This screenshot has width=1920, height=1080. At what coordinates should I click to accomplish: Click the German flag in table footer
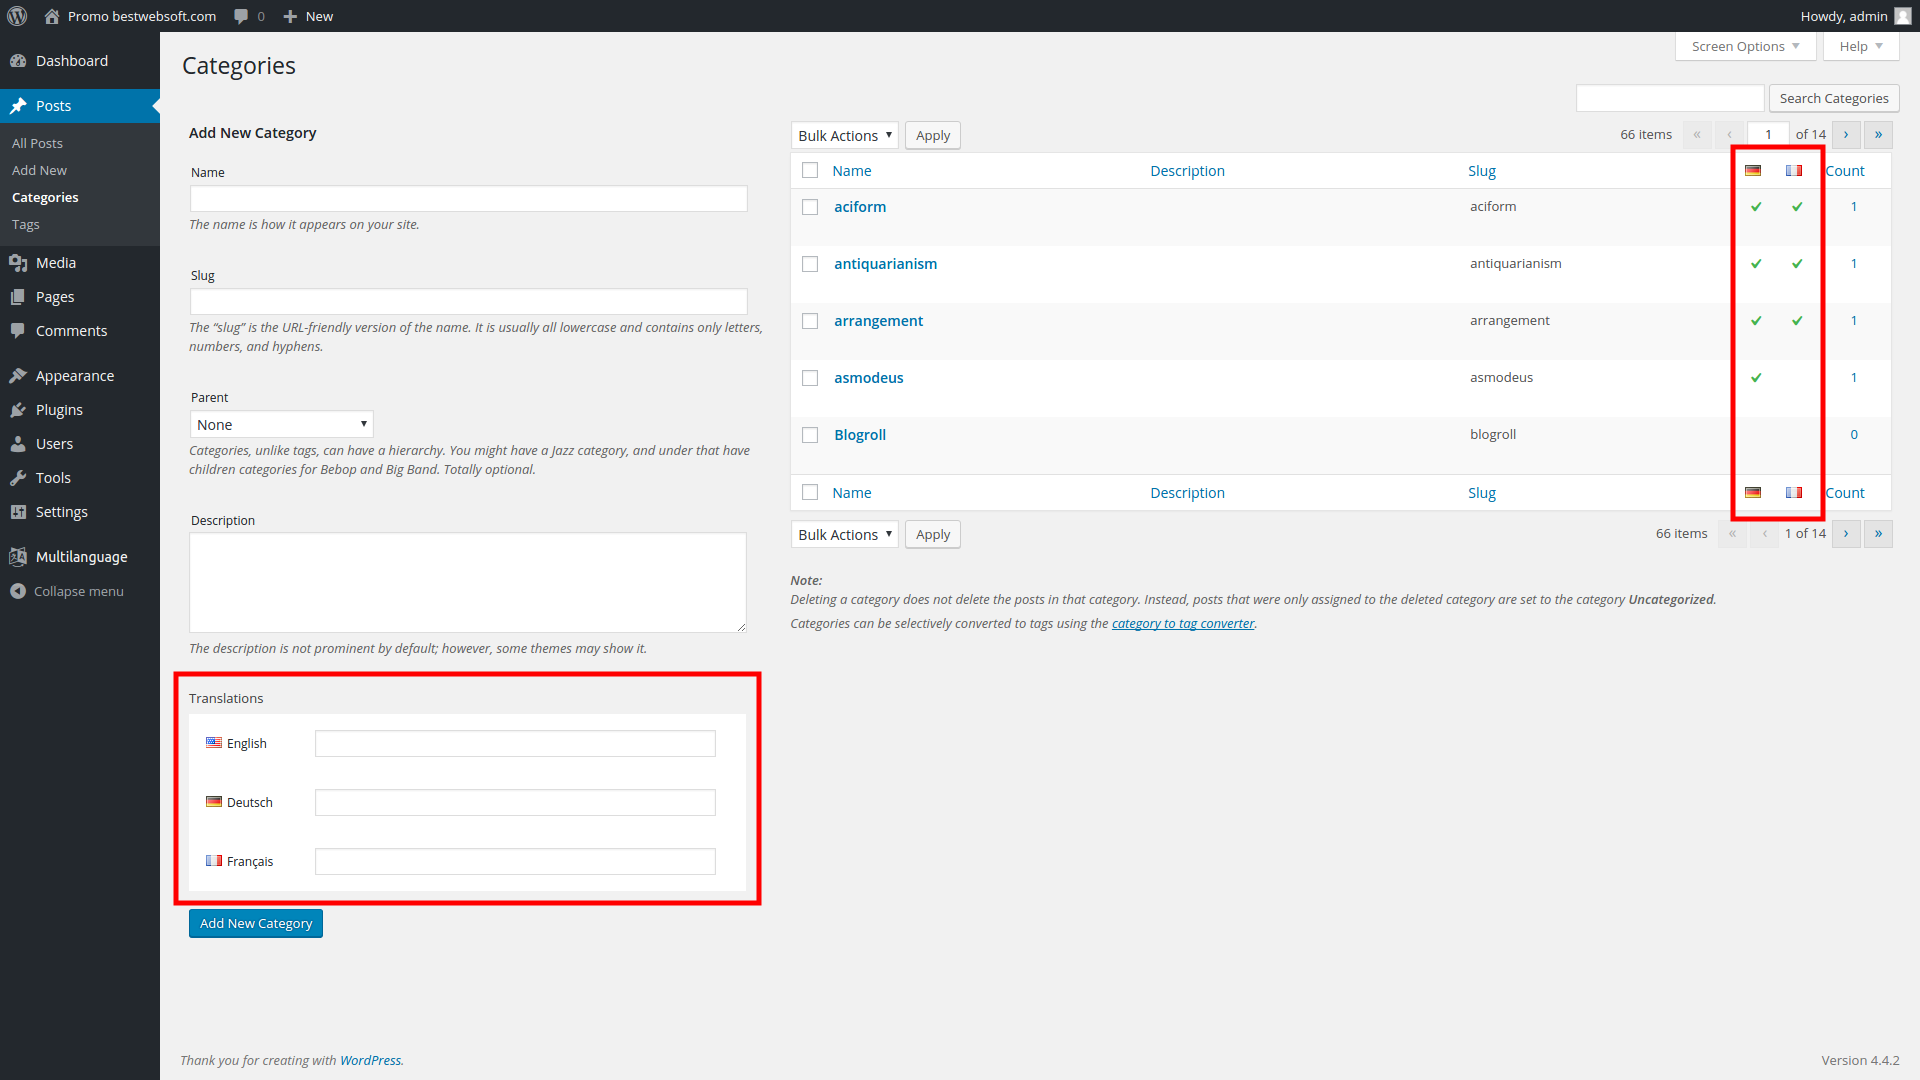pos(1753,493)
